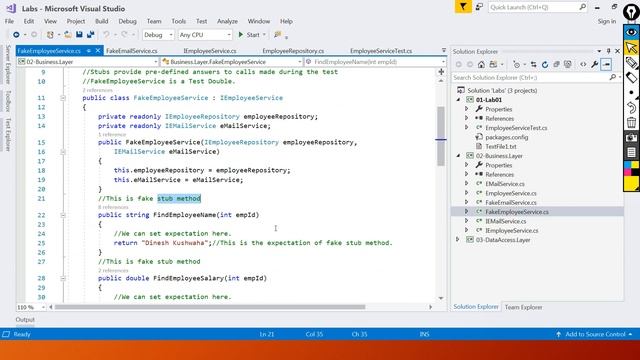
Task: Toggle the split-editor plus button above scrollbar
Action: click(441, 72)
